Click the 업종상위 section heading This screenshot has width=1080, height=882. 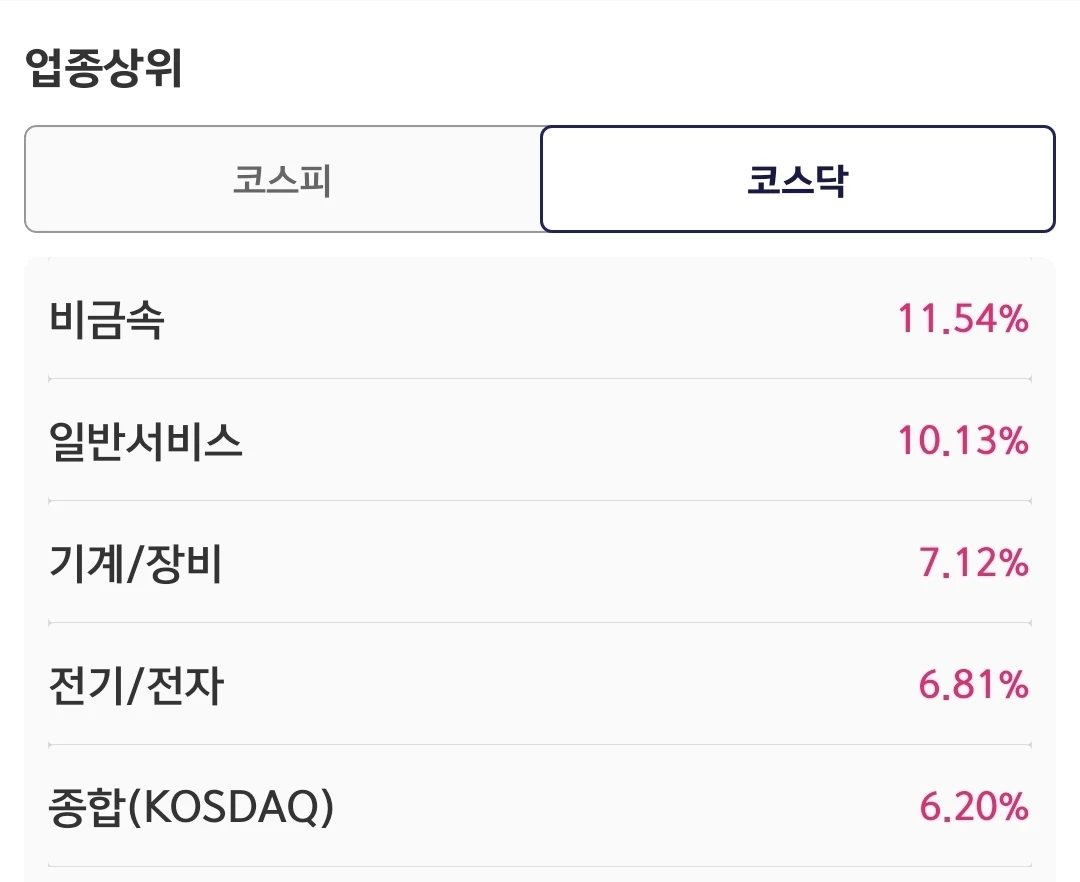[x=103, y=67]
